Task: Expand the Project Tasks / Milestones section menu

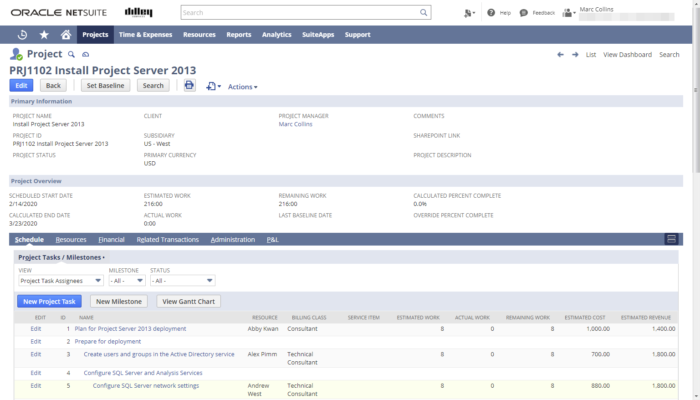Action: pos(61,257)
